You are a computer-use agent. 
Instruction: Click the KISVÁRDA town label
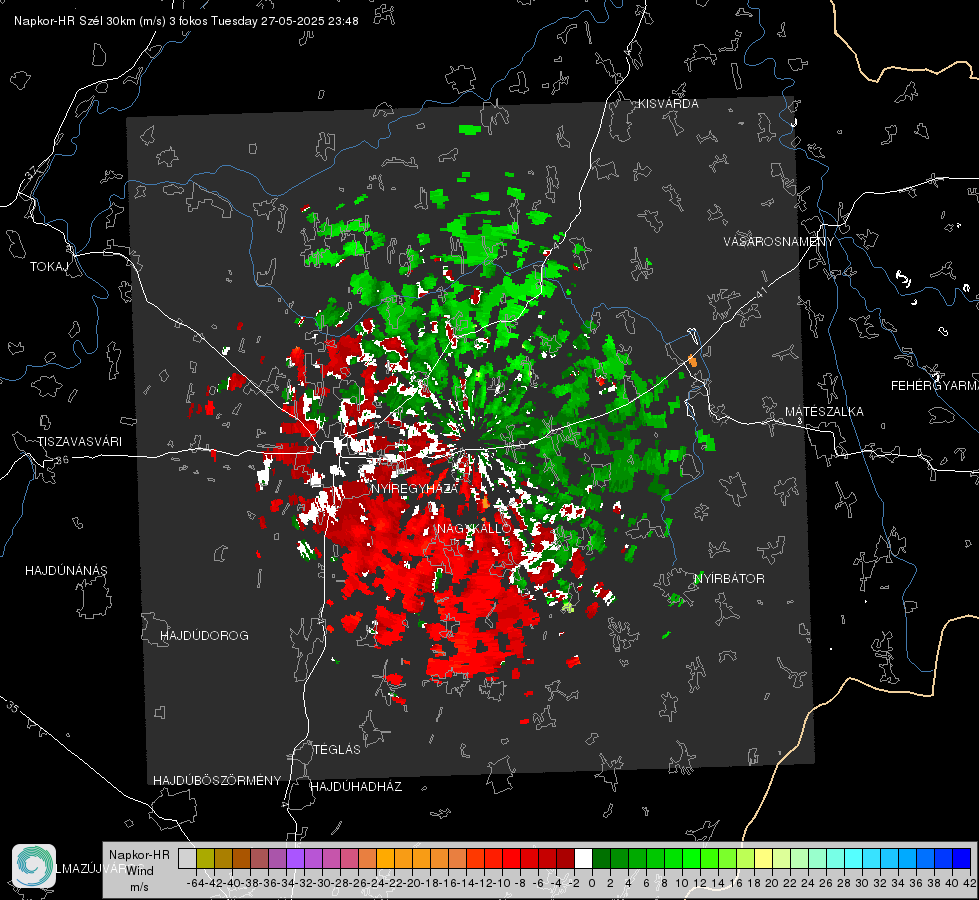tap(668, 104)
